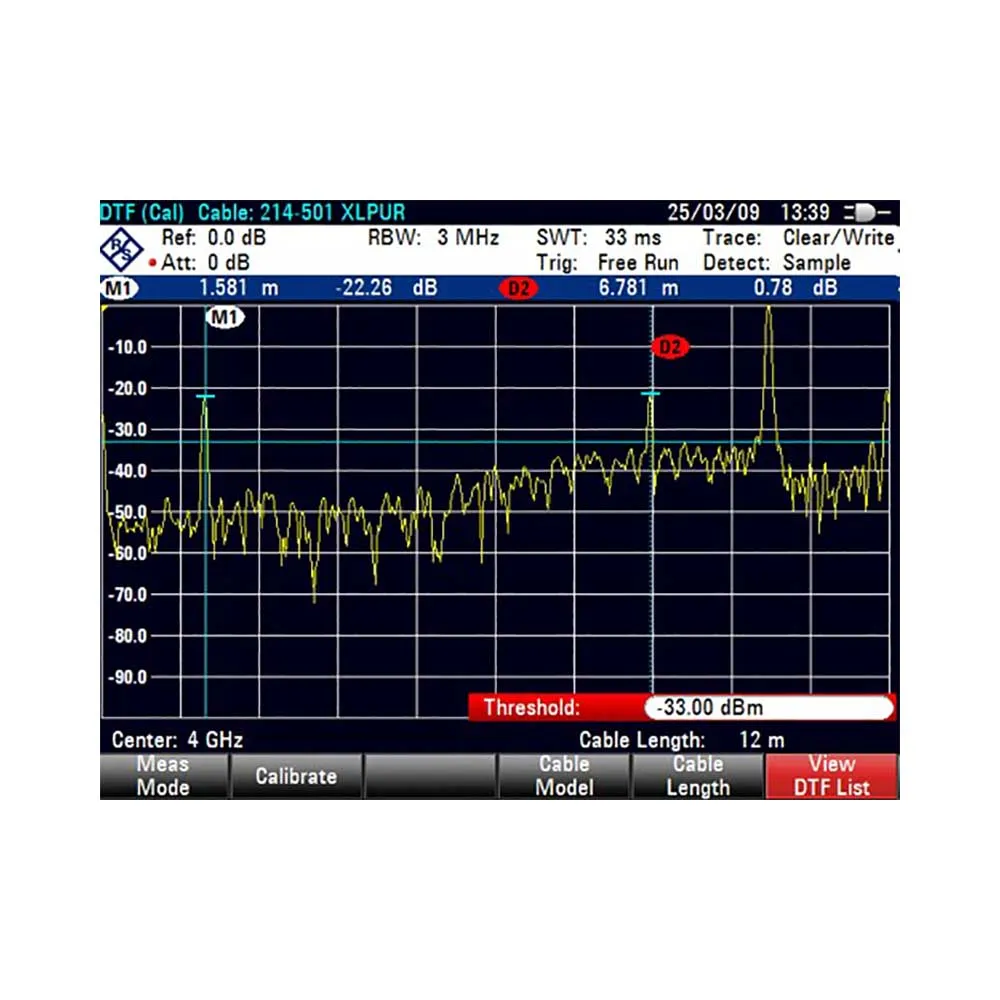This screenshot has width=1000, height=1000.
Task: Select the 0.78 dB delta value
Action: pyautogui.click(x=795, y=288)
